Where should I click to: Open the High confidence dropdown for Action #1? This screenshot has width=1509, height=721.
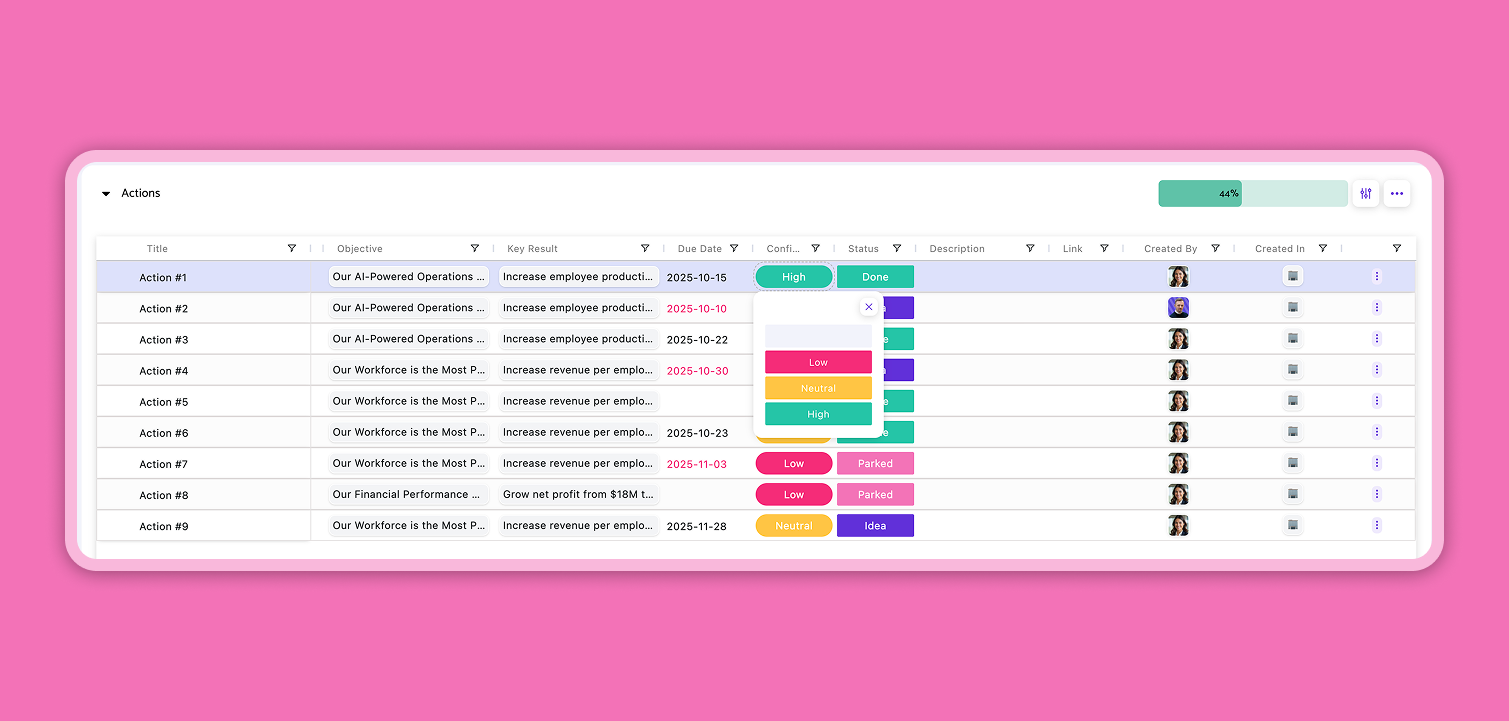pos(794,277)
